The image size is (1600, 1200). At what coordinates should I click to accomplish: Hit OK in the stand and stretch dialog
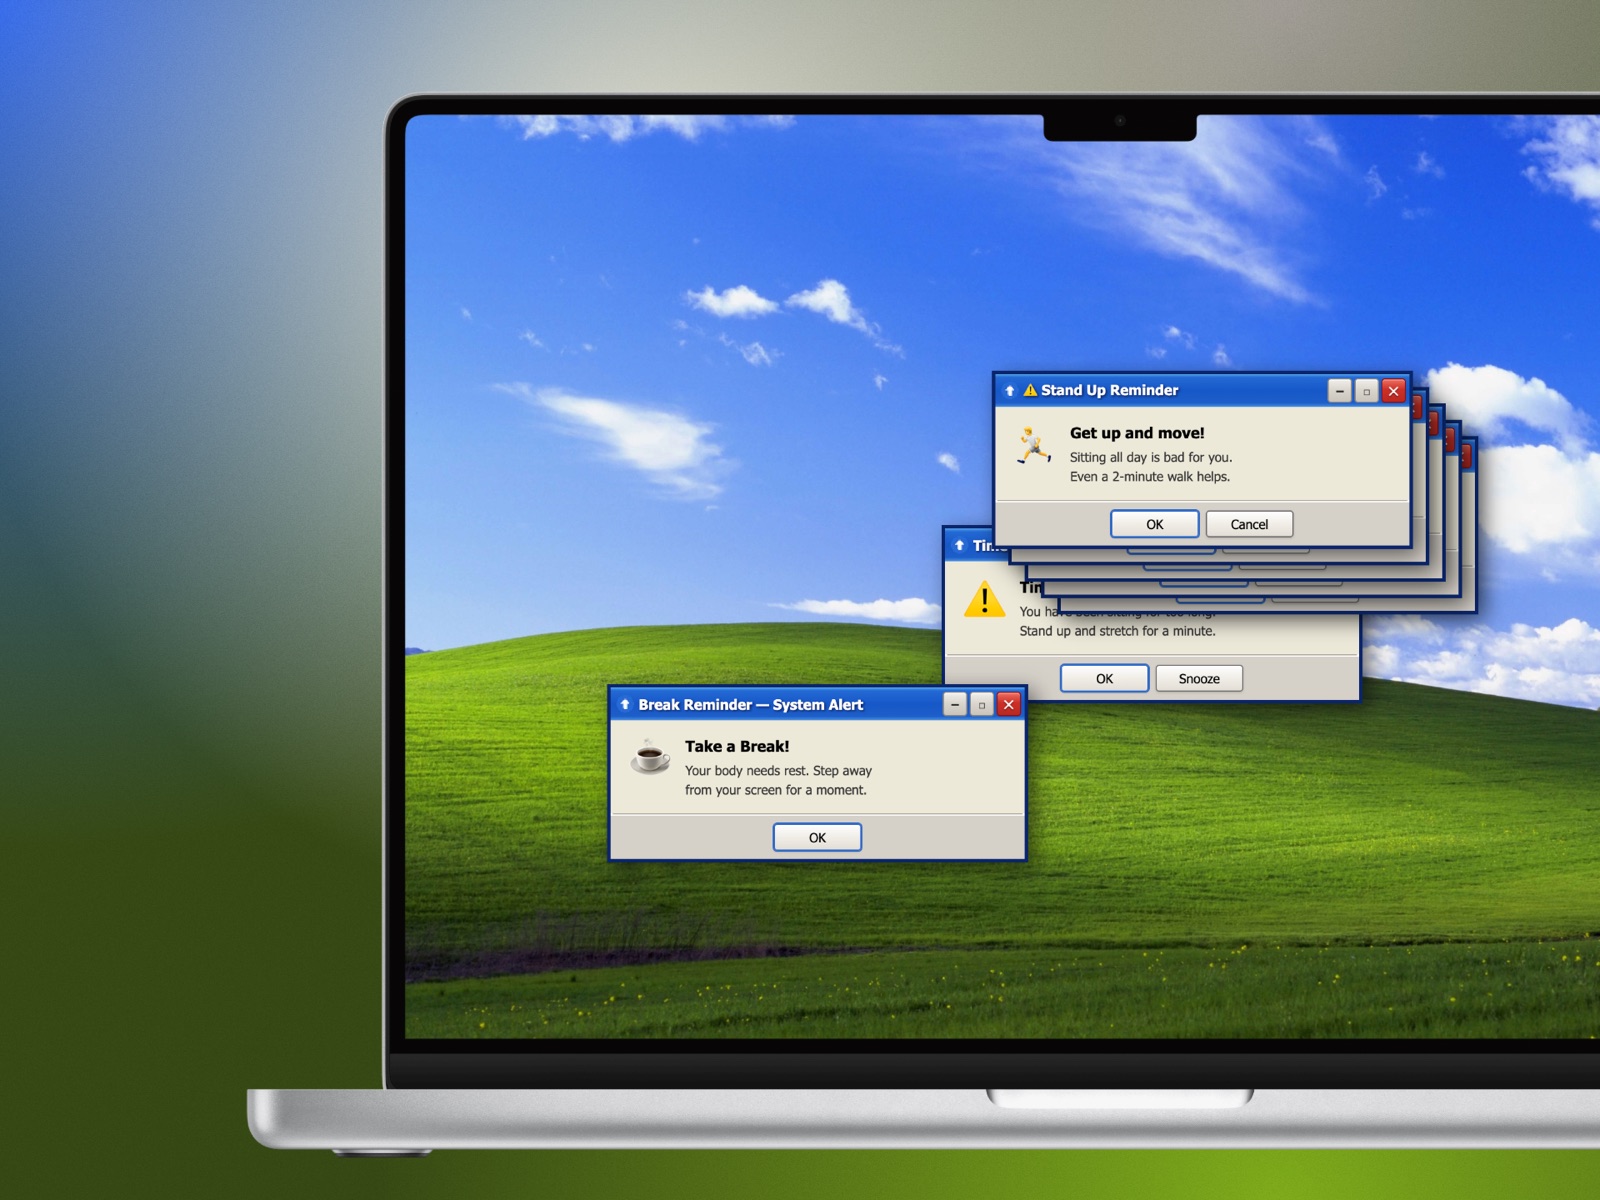point(1104,679)
